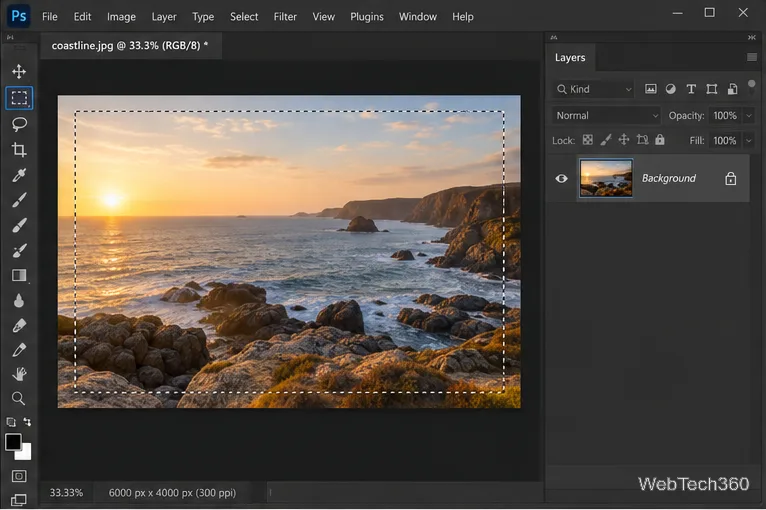Toggle filter for type layers
The image size is (766, 510).
(691, 89)
